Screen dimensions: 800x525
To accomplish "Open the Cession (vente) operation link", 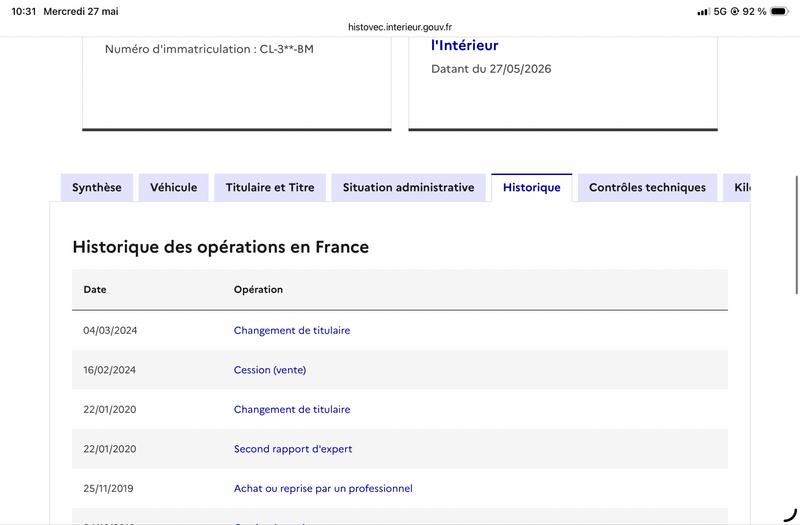I will click(x=270, y=370).
